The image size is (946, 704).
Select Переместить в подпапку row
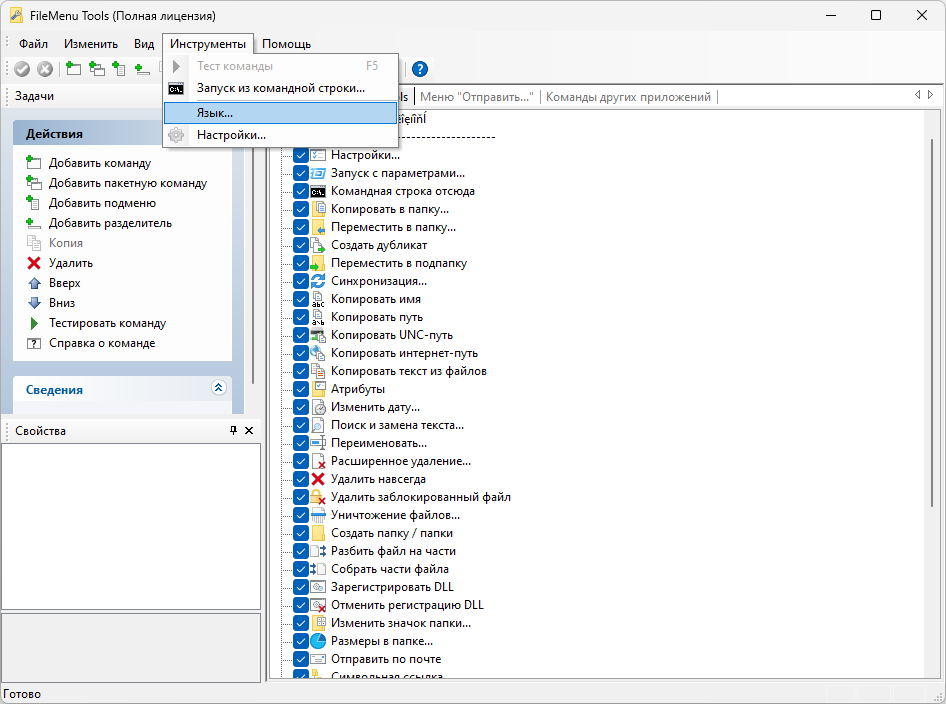[x=399, y=263]
